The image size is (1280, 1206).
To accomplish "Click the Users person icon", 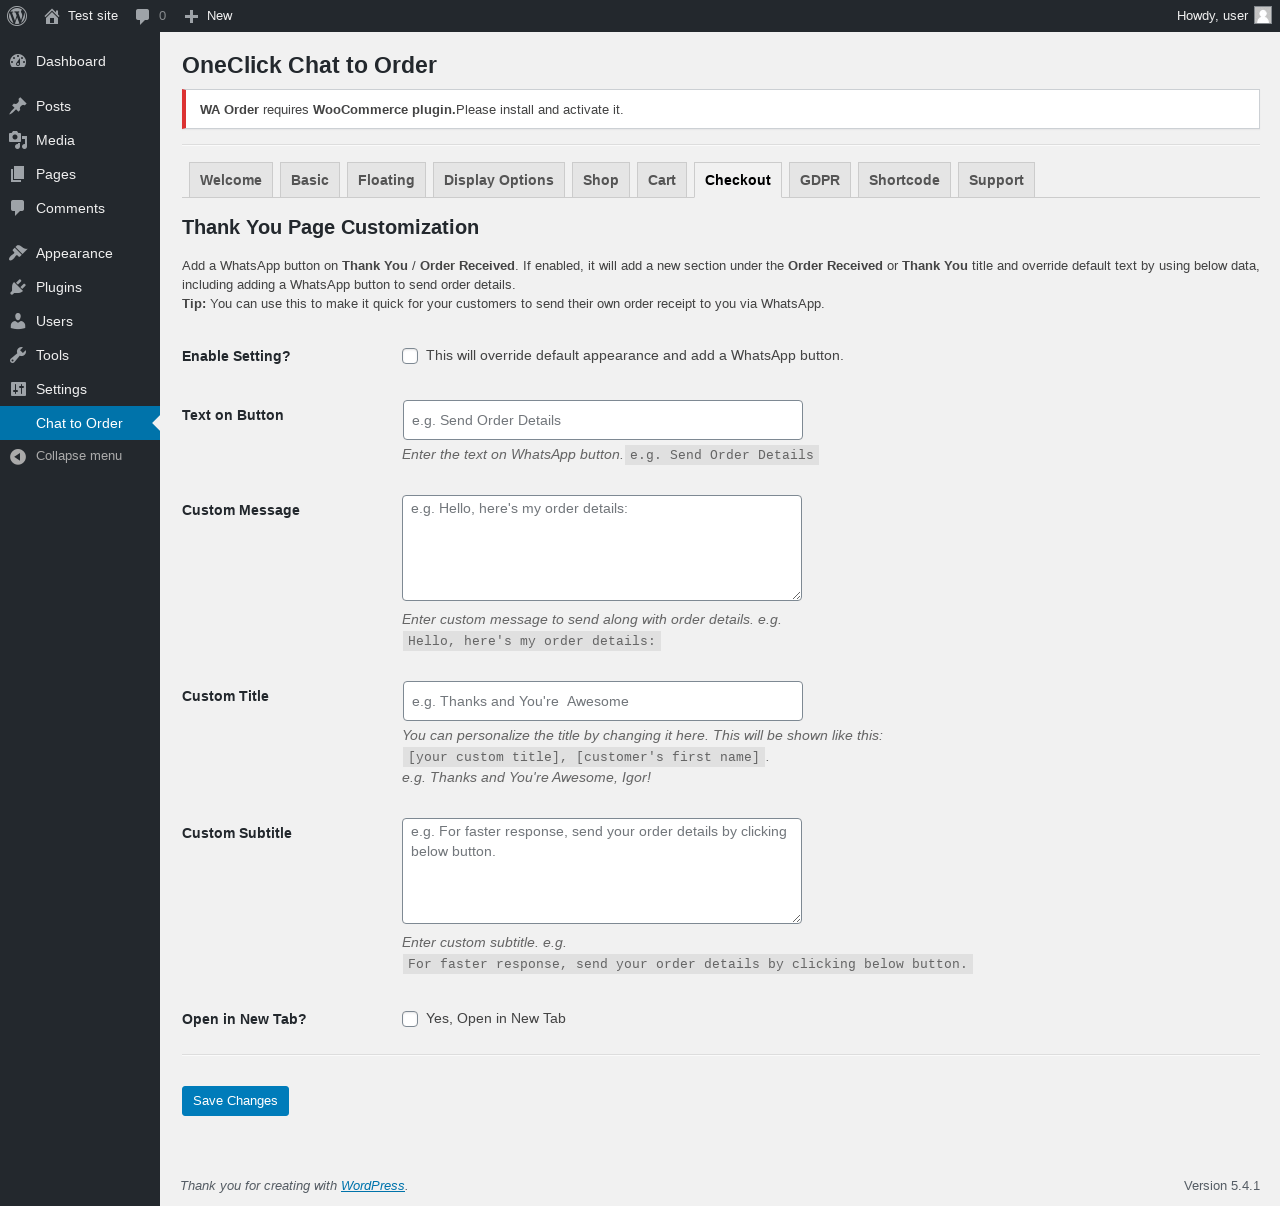I will coord(18,321).
